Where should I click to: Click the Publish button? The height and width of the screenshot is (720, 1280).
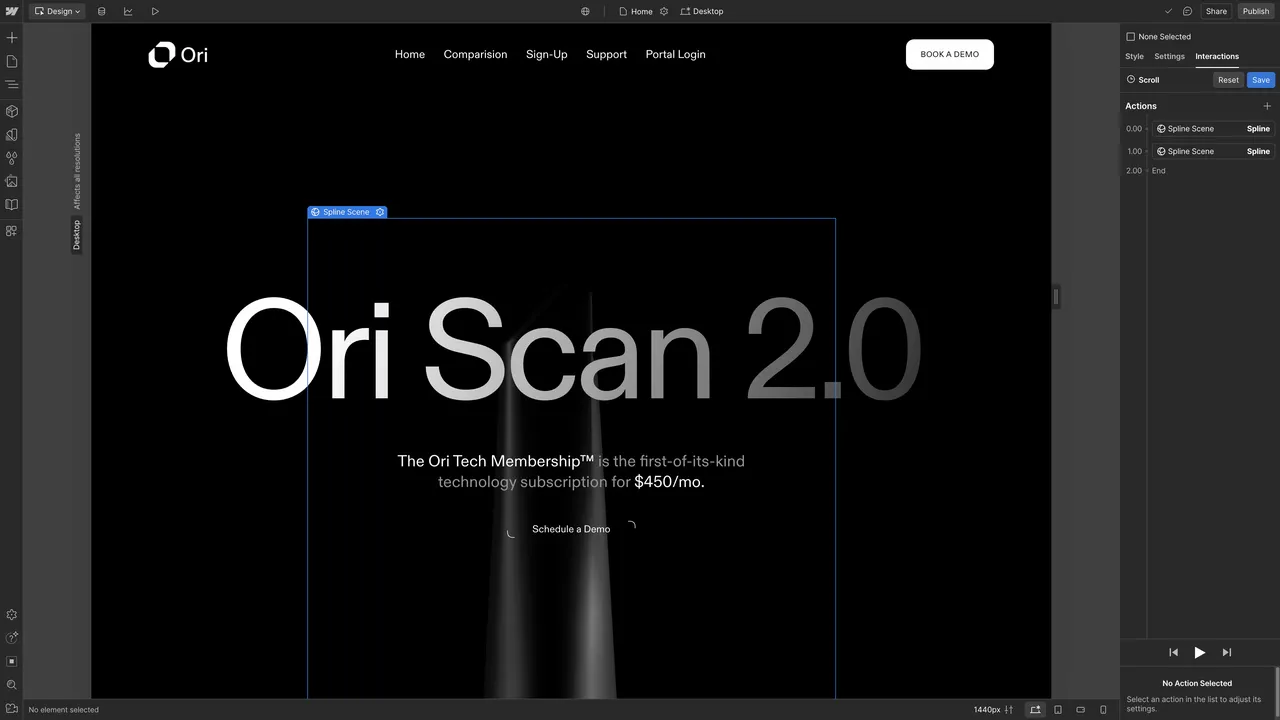(1256, 11)
